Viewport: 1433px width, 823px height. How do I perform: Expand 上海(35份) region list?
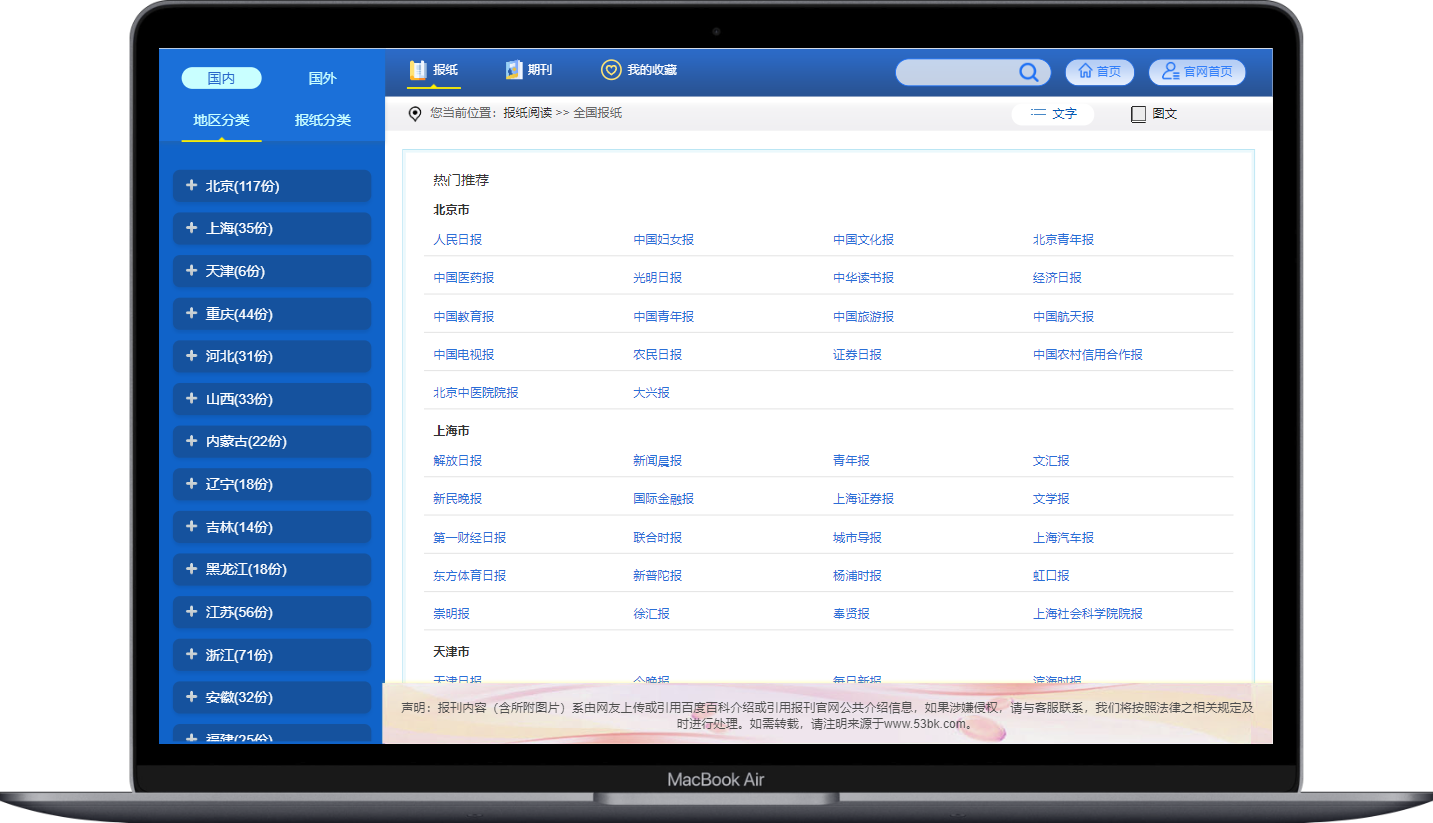point(272,228)
